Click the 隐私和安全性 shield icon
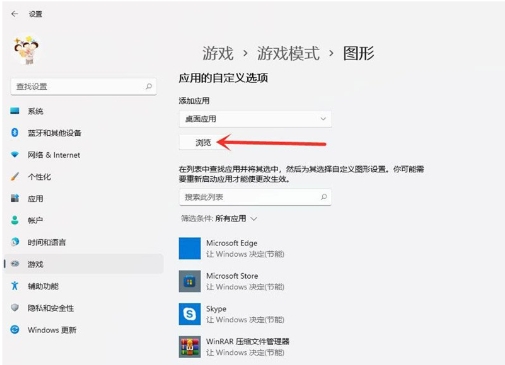The height and width of the screenshot is (365, 505). click(15, 307)
